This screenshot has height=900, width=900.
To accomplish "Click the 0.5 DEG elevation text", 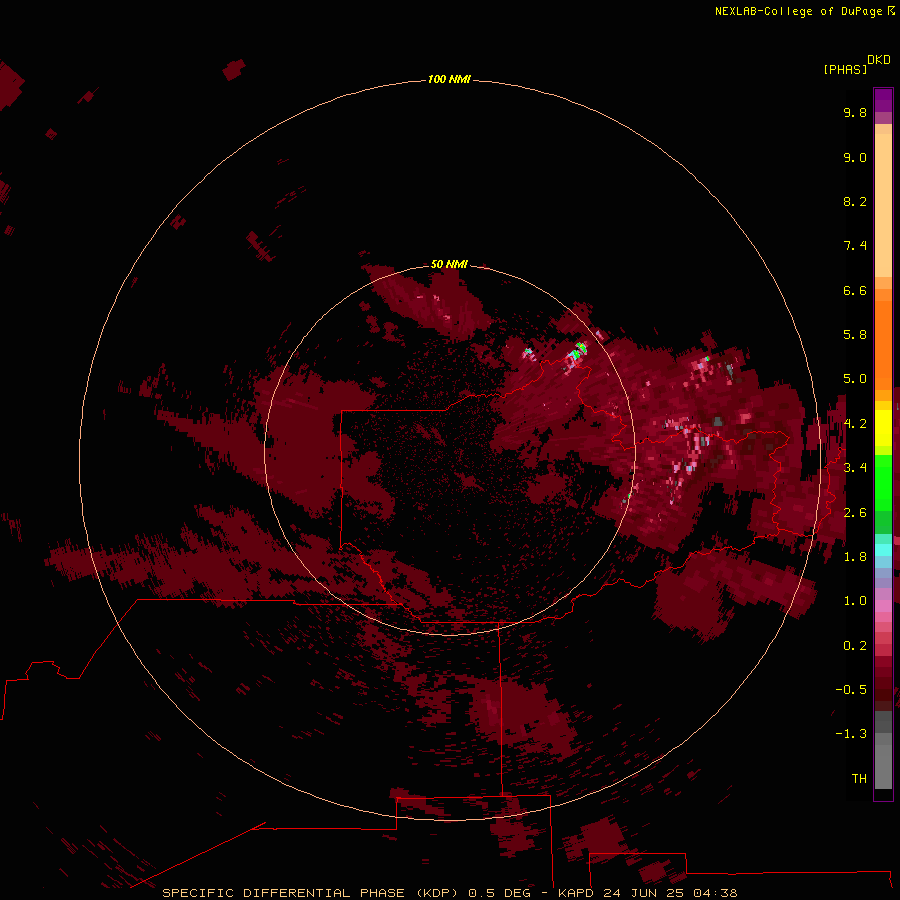I will (500, 893).
